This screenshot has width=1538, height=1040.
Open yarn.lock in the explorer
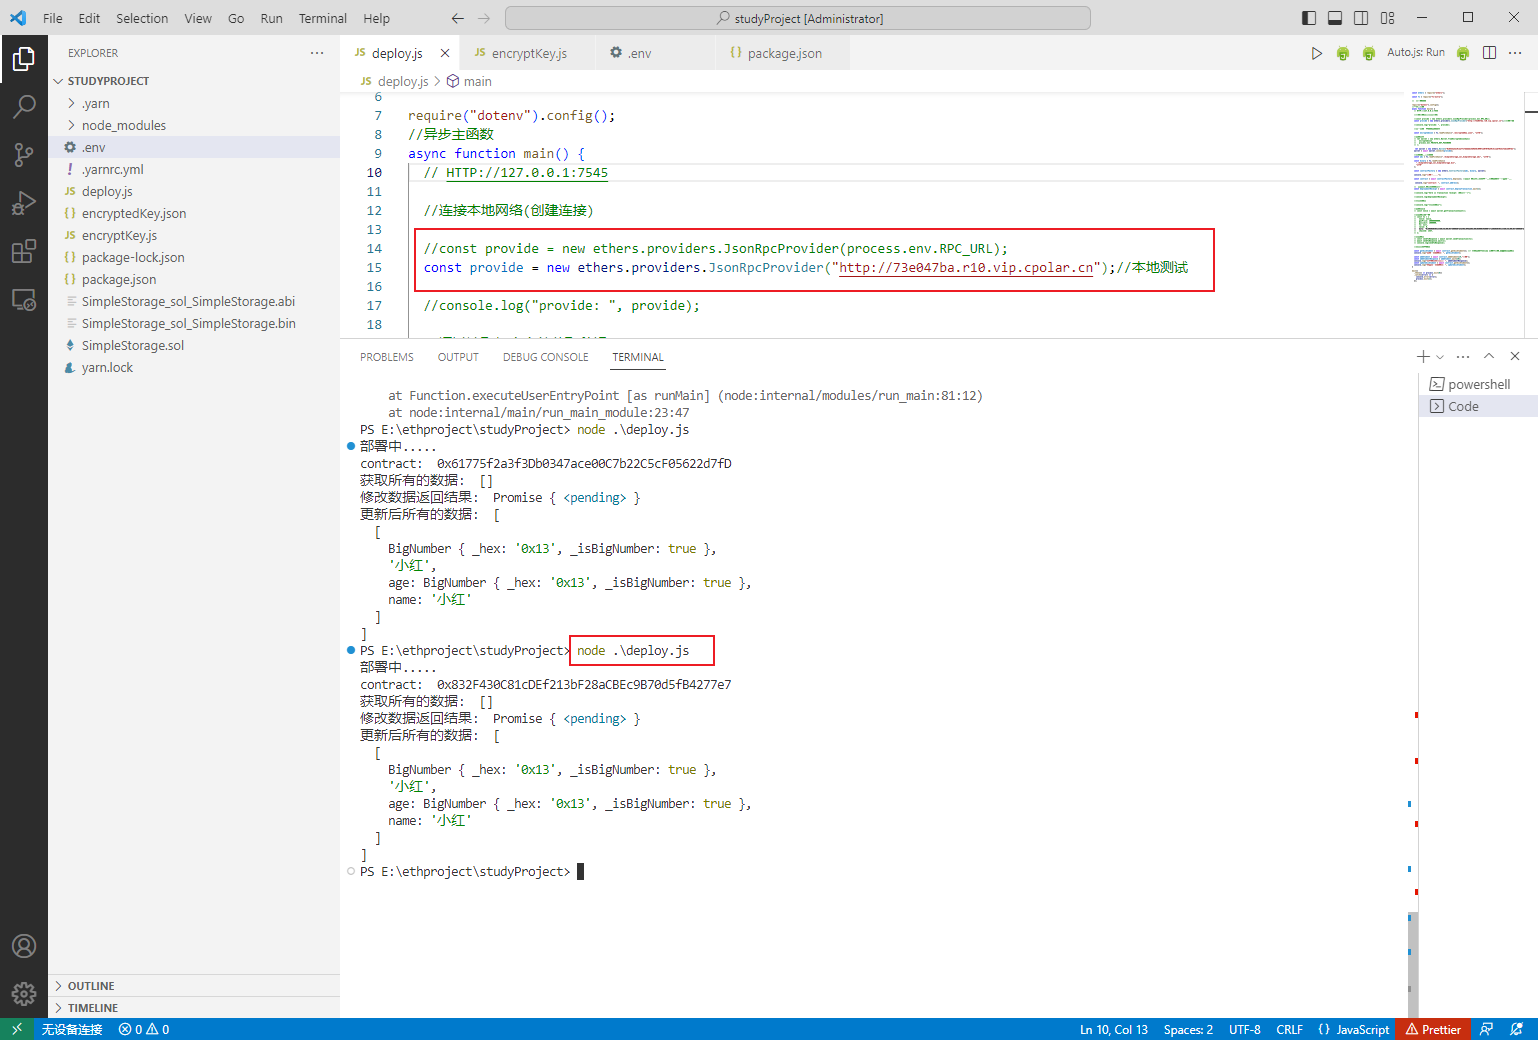[x=107, y=367]
